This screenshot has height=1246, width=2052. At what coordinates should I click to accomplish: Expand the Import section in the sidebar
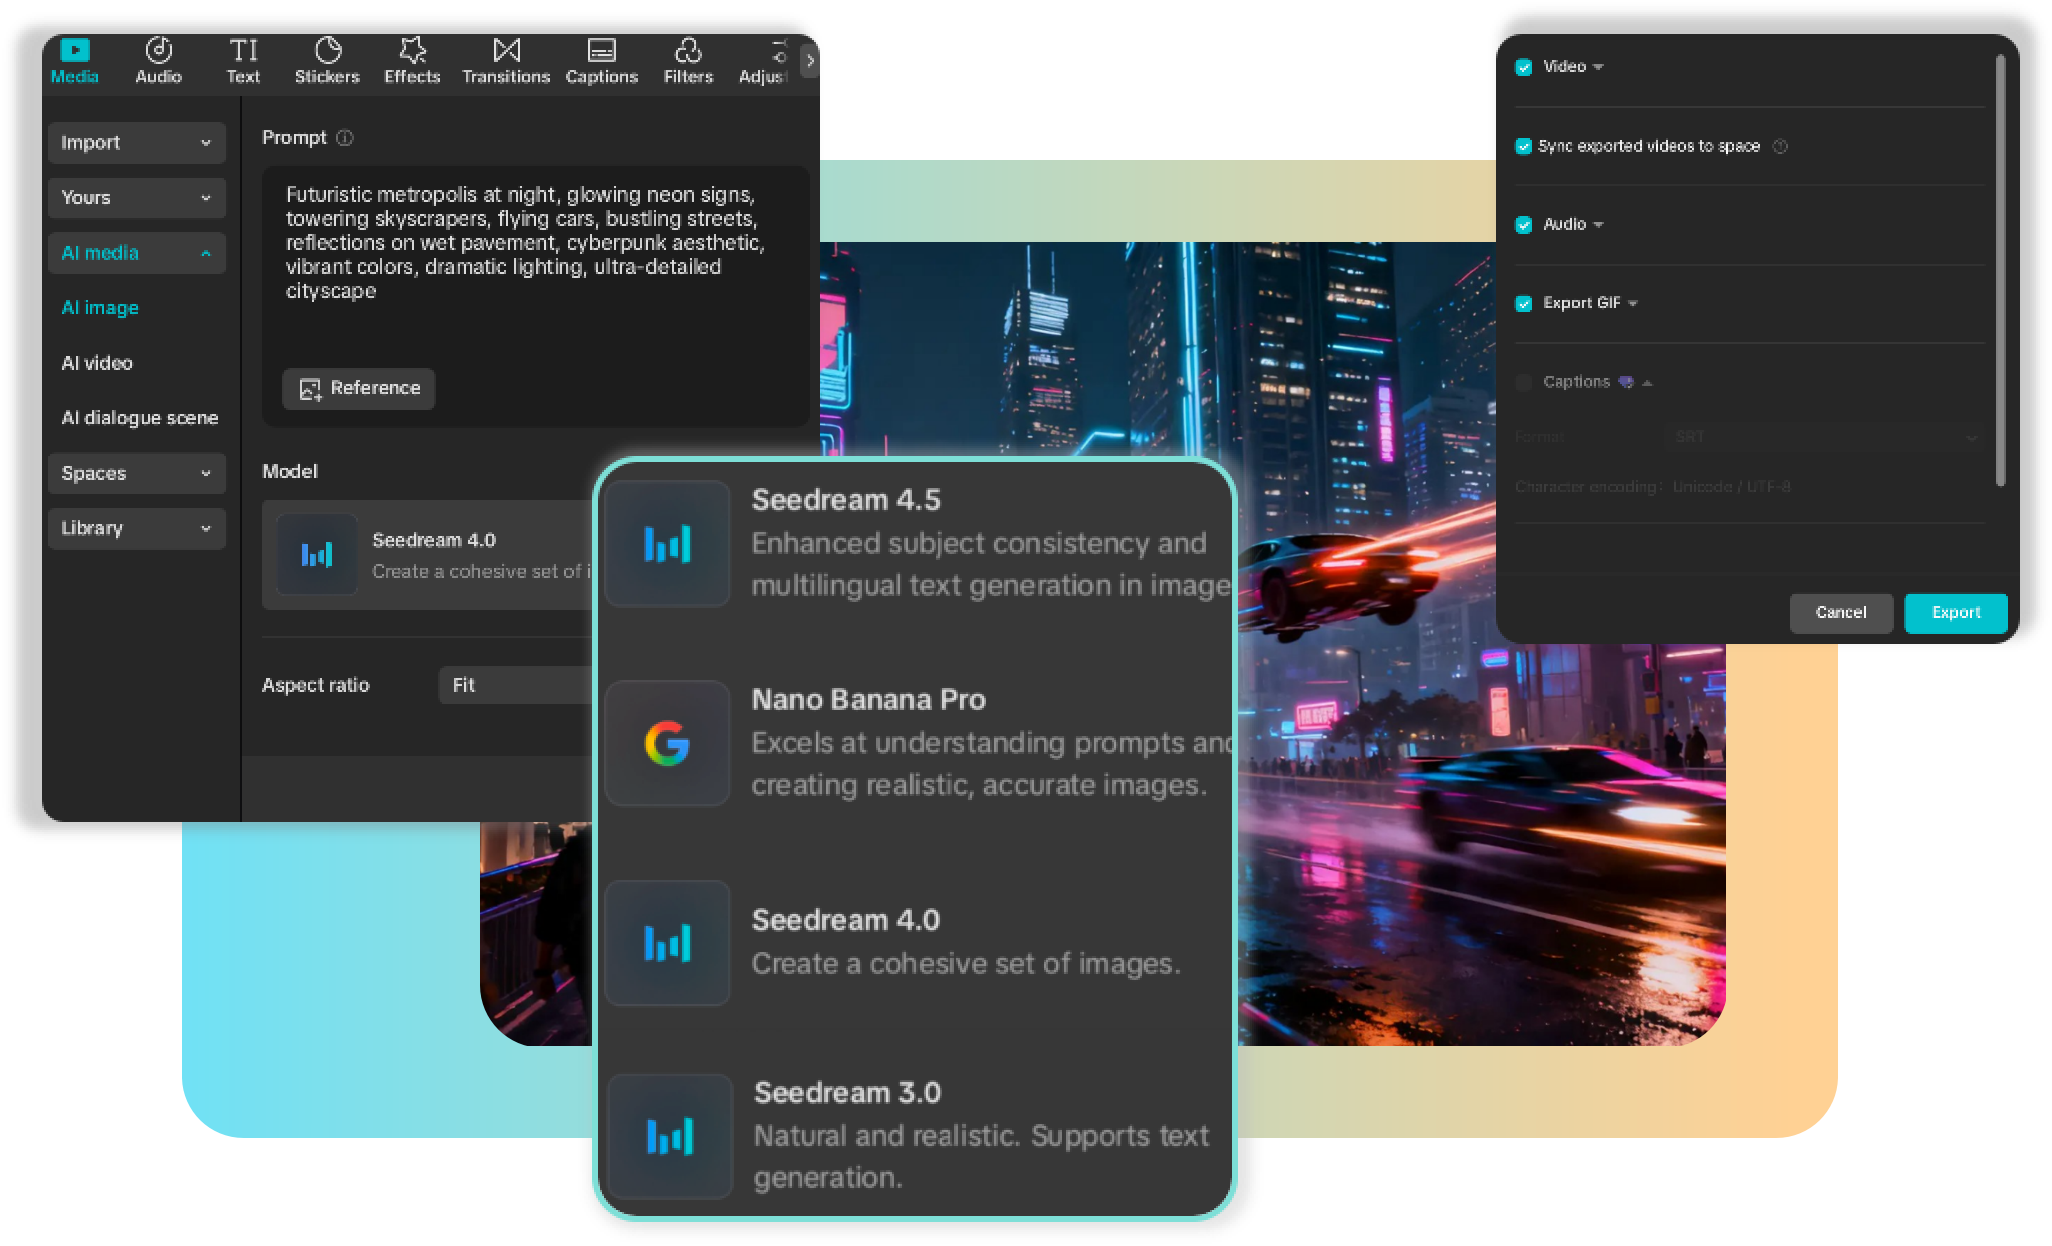pyautogui.click(x=137, y=142)
